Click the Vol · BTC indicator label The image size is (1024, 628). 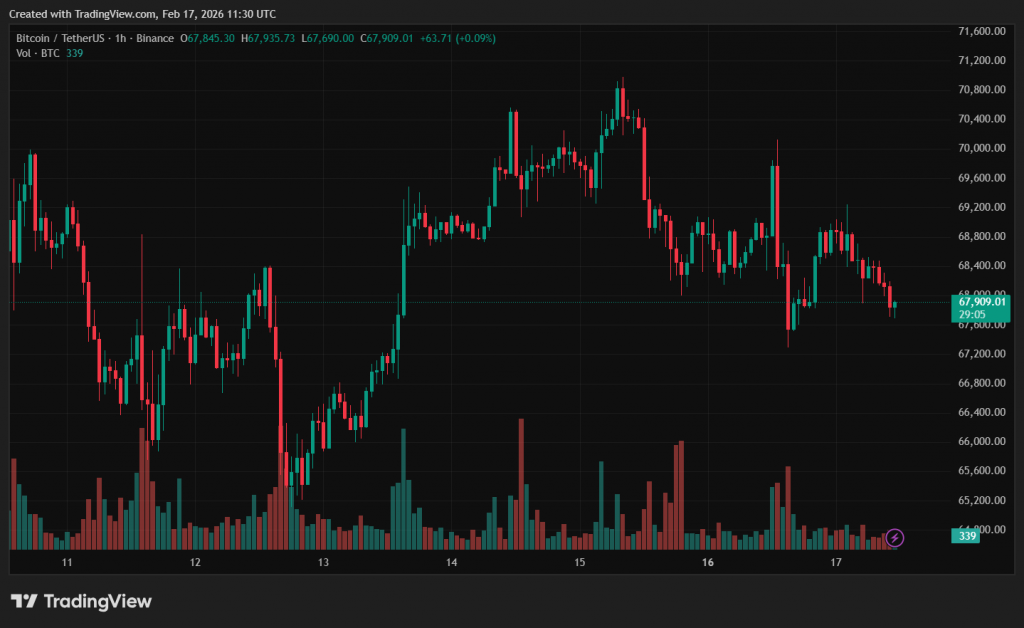37,53
